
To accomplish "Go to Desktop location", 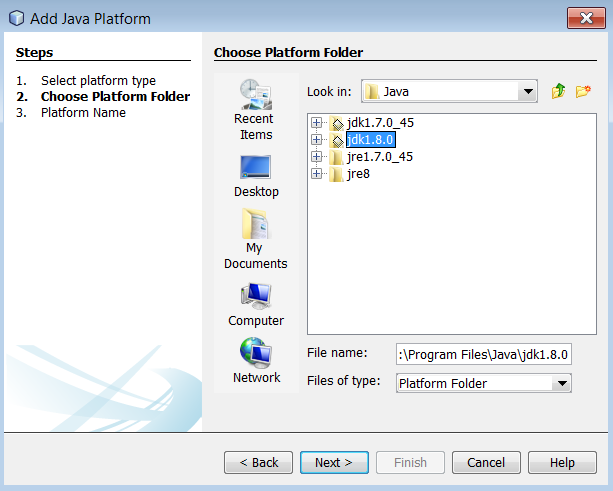I will (x=256, y=175).
